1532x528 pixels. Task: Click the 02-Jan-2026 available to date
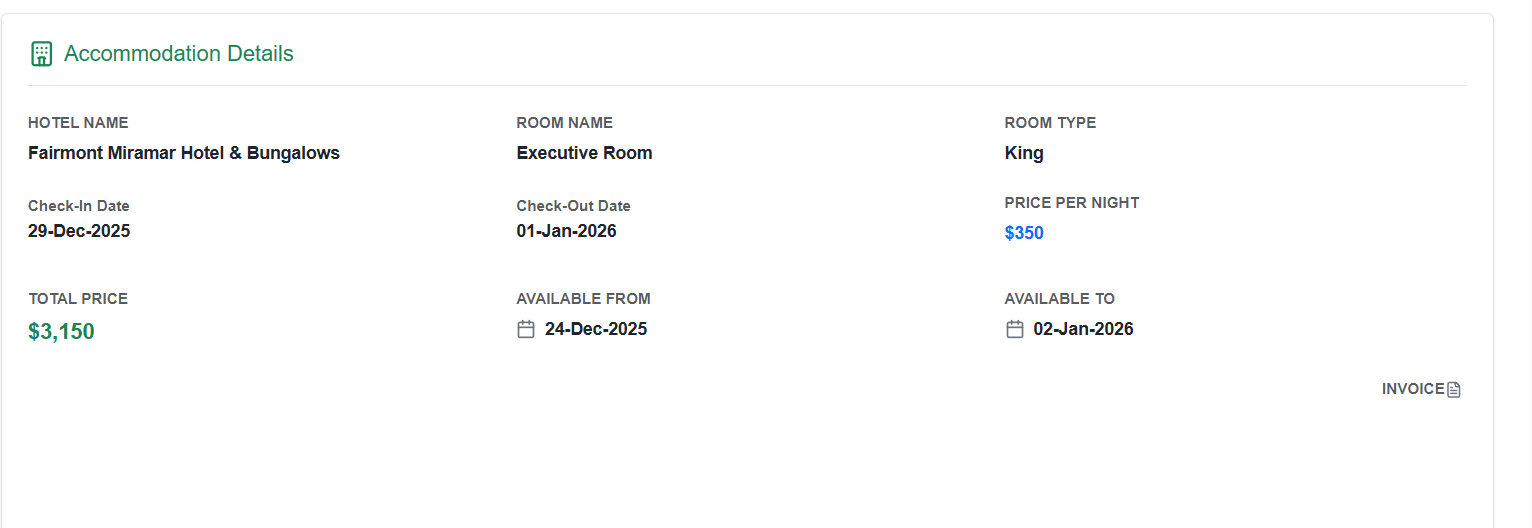point(1083,329)
